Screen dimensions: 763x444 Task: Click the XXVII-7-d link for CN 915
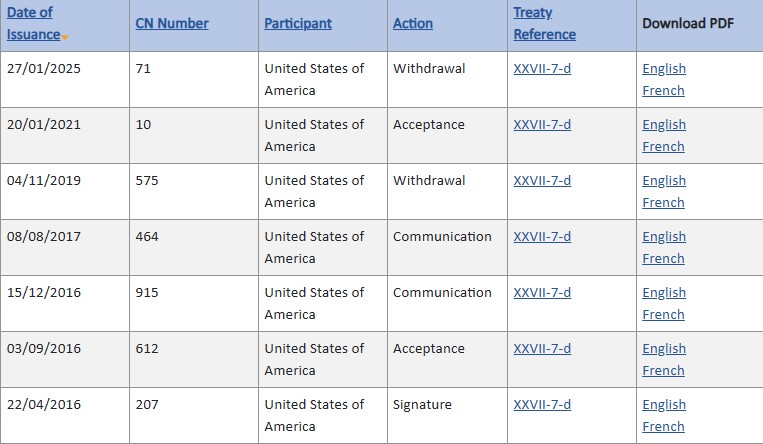click(542, 293)
